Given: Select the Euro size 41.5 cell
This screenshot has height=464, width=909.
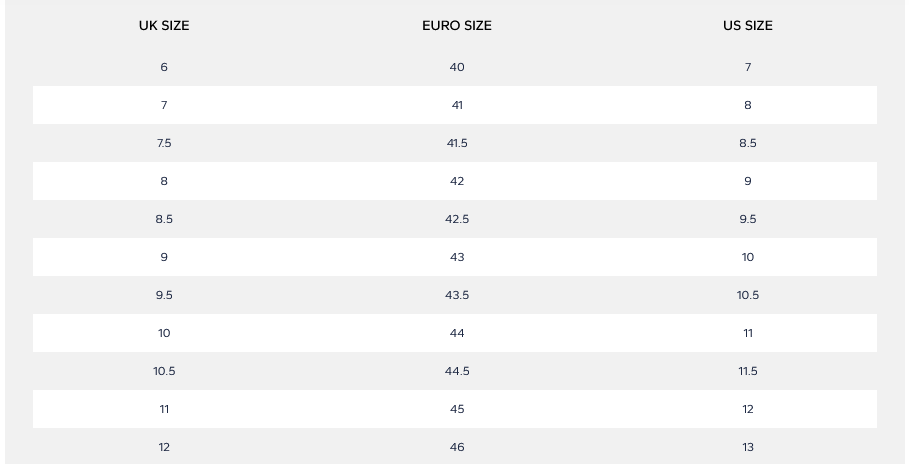Looking at the screenshot, I should [457, 143].
